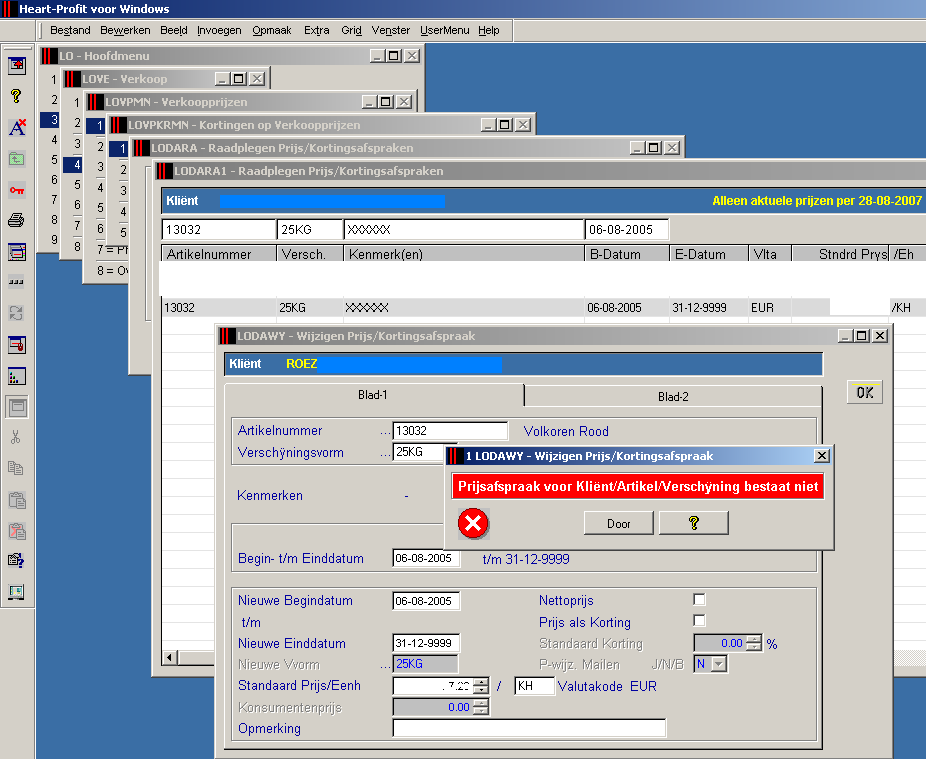Click the grey refresh arrows sidebar icon
Viewport: 926px width, 759px height.
coord(17,313)
